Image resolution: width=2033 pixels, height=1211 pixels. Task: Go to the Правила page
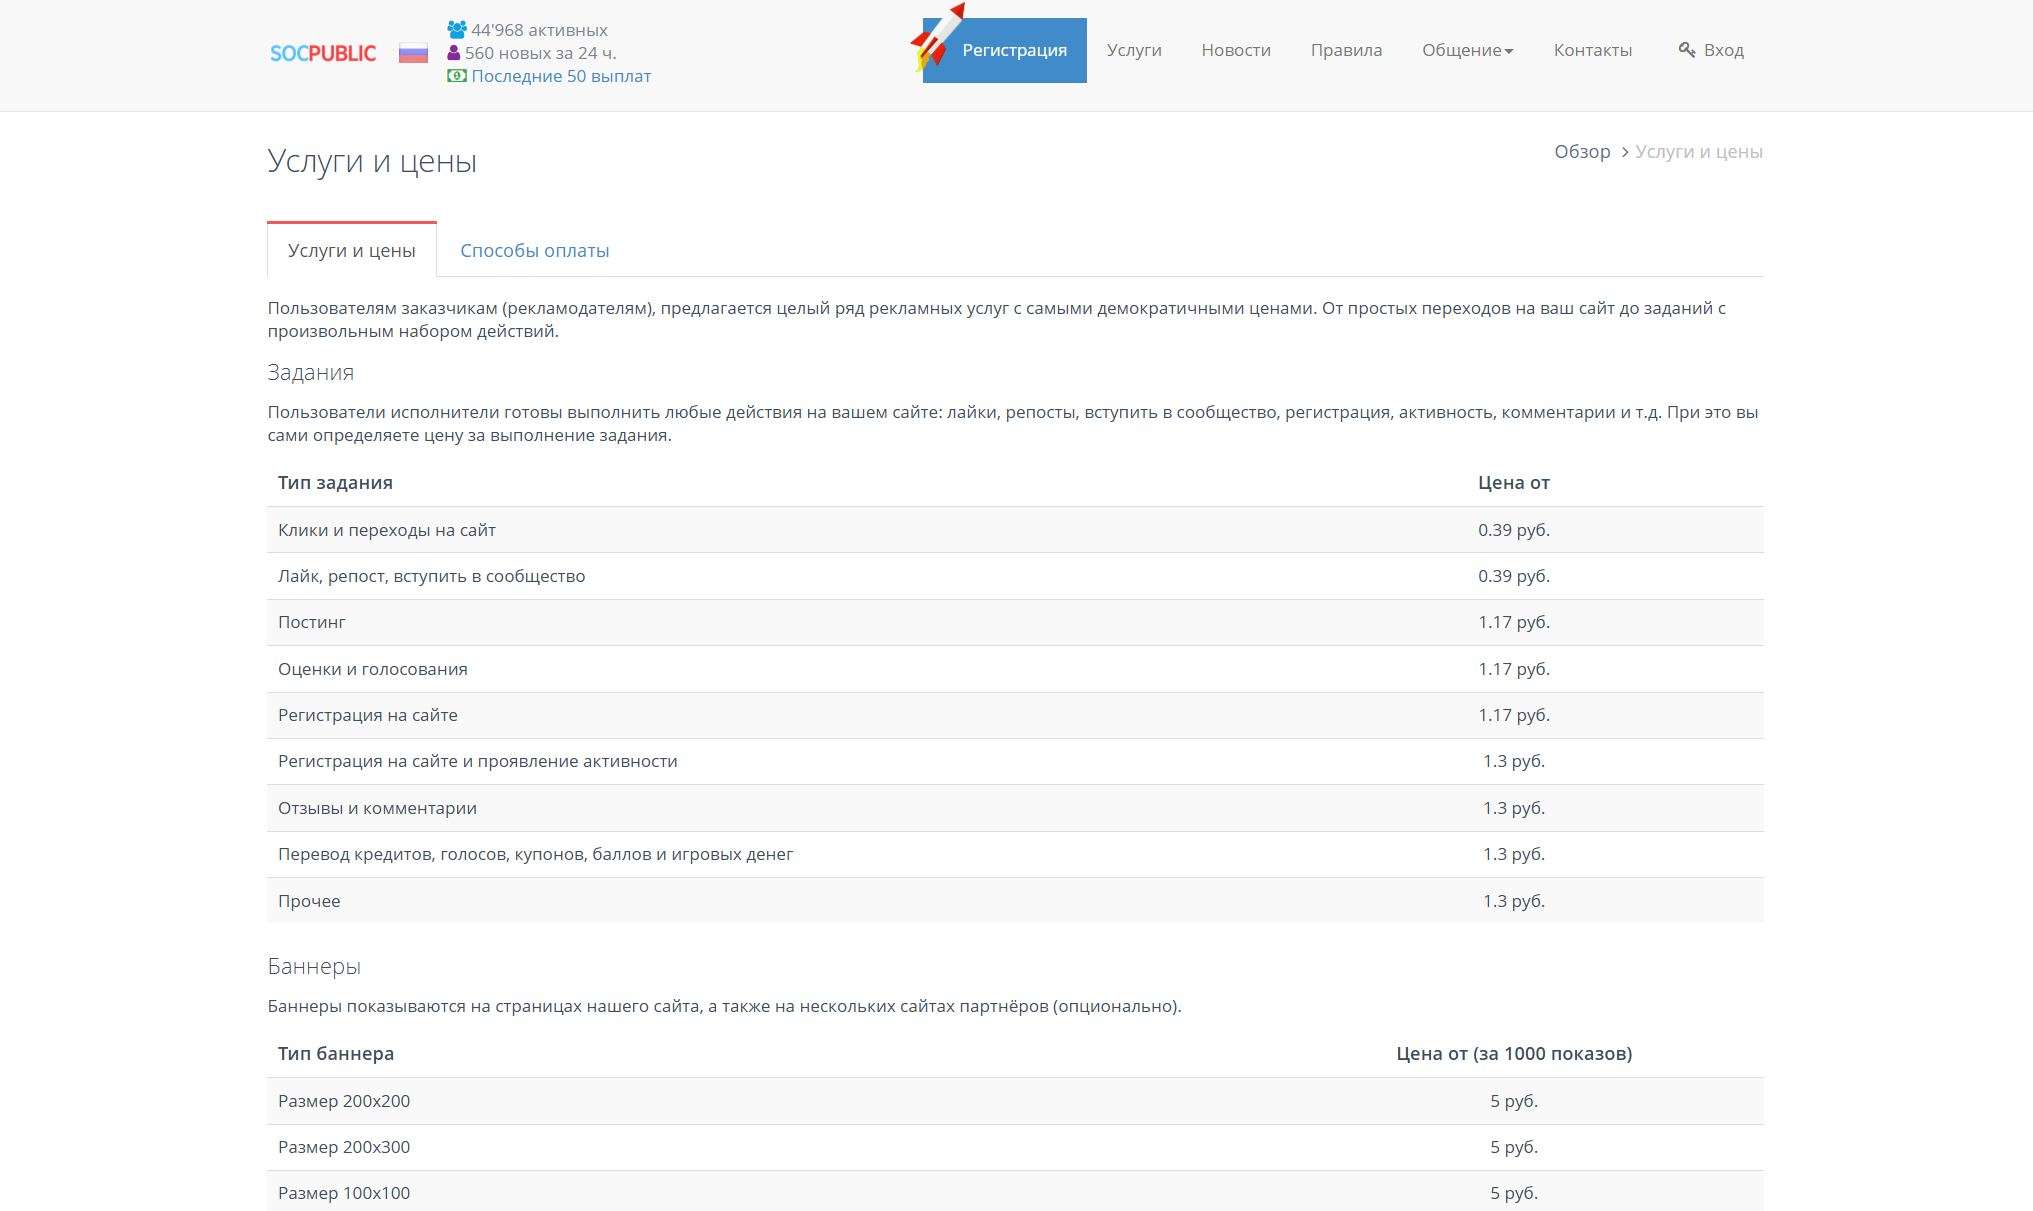1346,50
